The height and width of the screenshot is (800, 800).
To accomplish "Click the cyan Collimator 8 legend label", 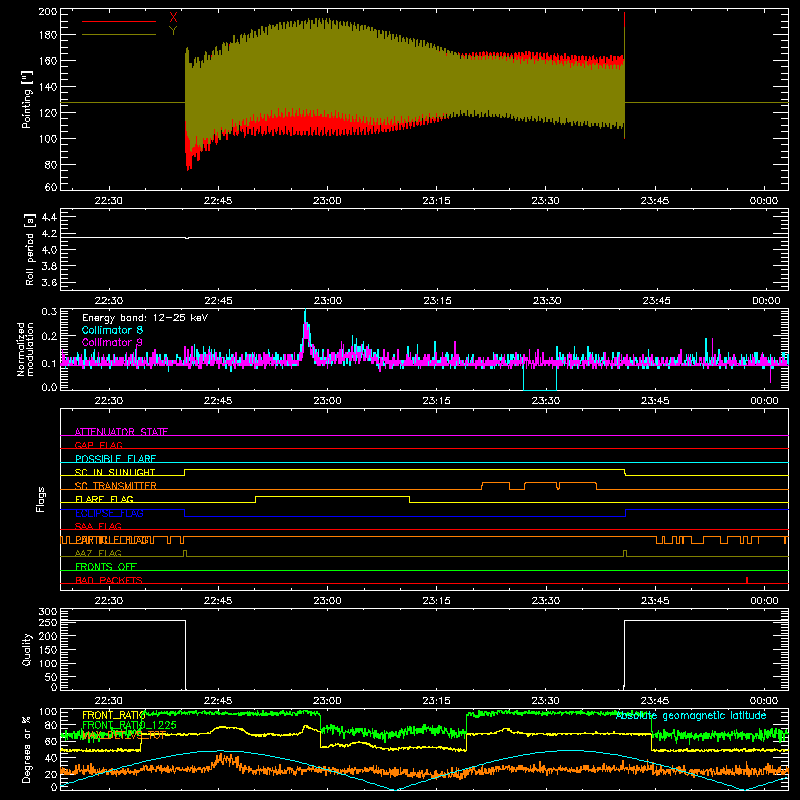I will (112, 330).
